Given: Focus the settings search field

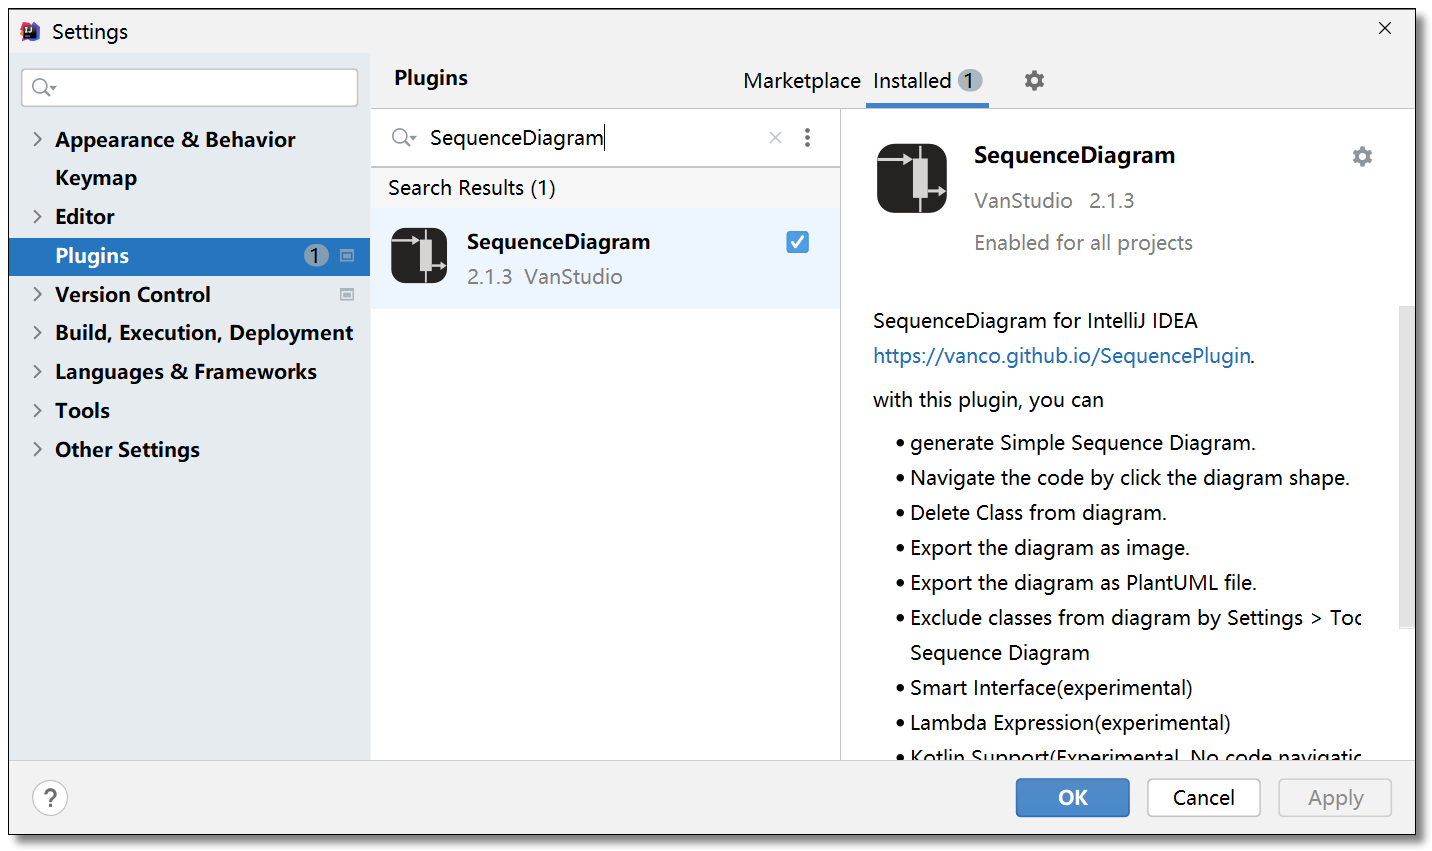Looking at the screenshot, I should point(190,88).
